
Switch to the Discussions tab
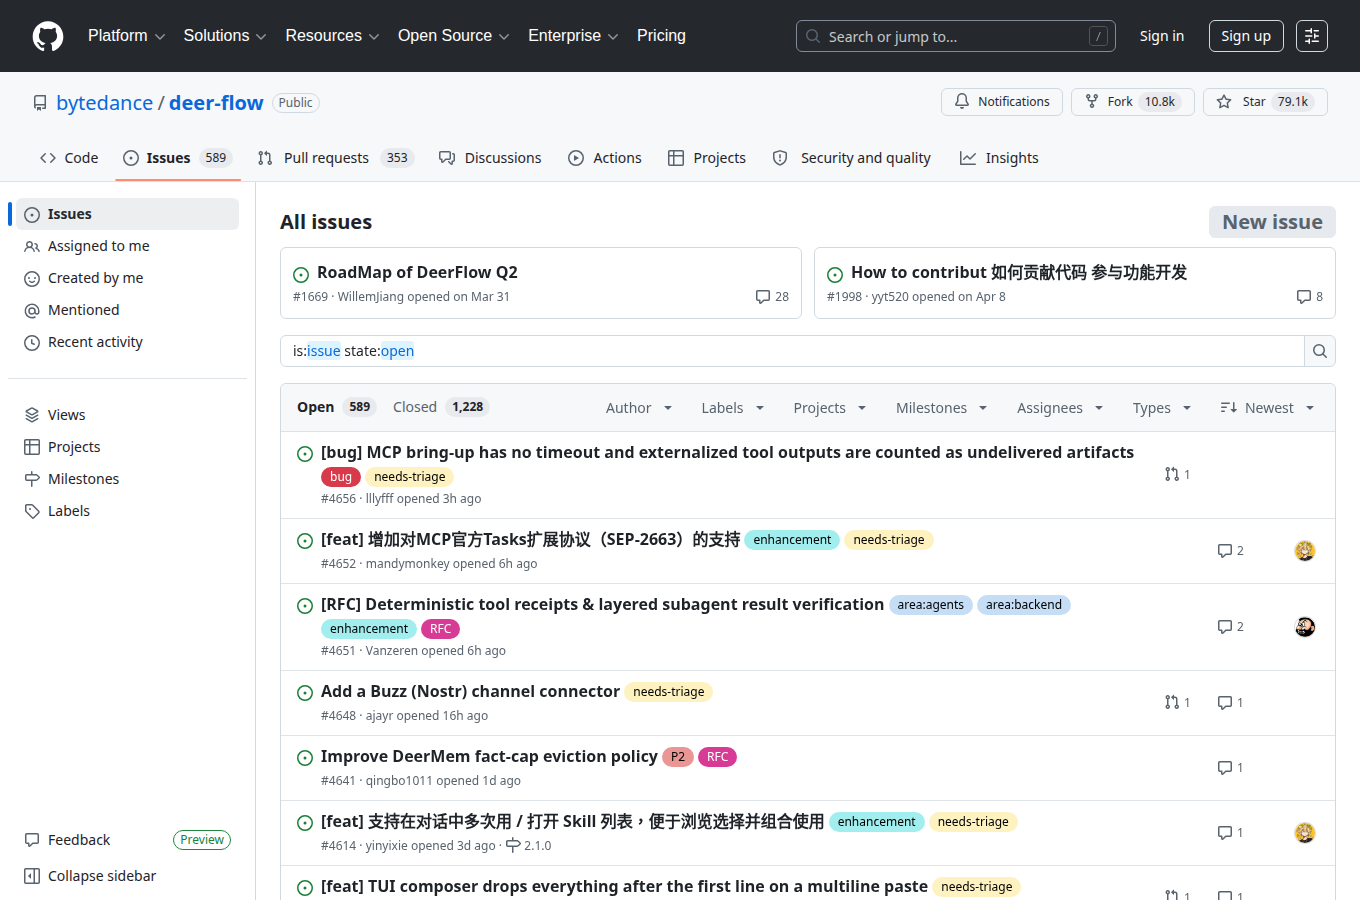(490, 158)
